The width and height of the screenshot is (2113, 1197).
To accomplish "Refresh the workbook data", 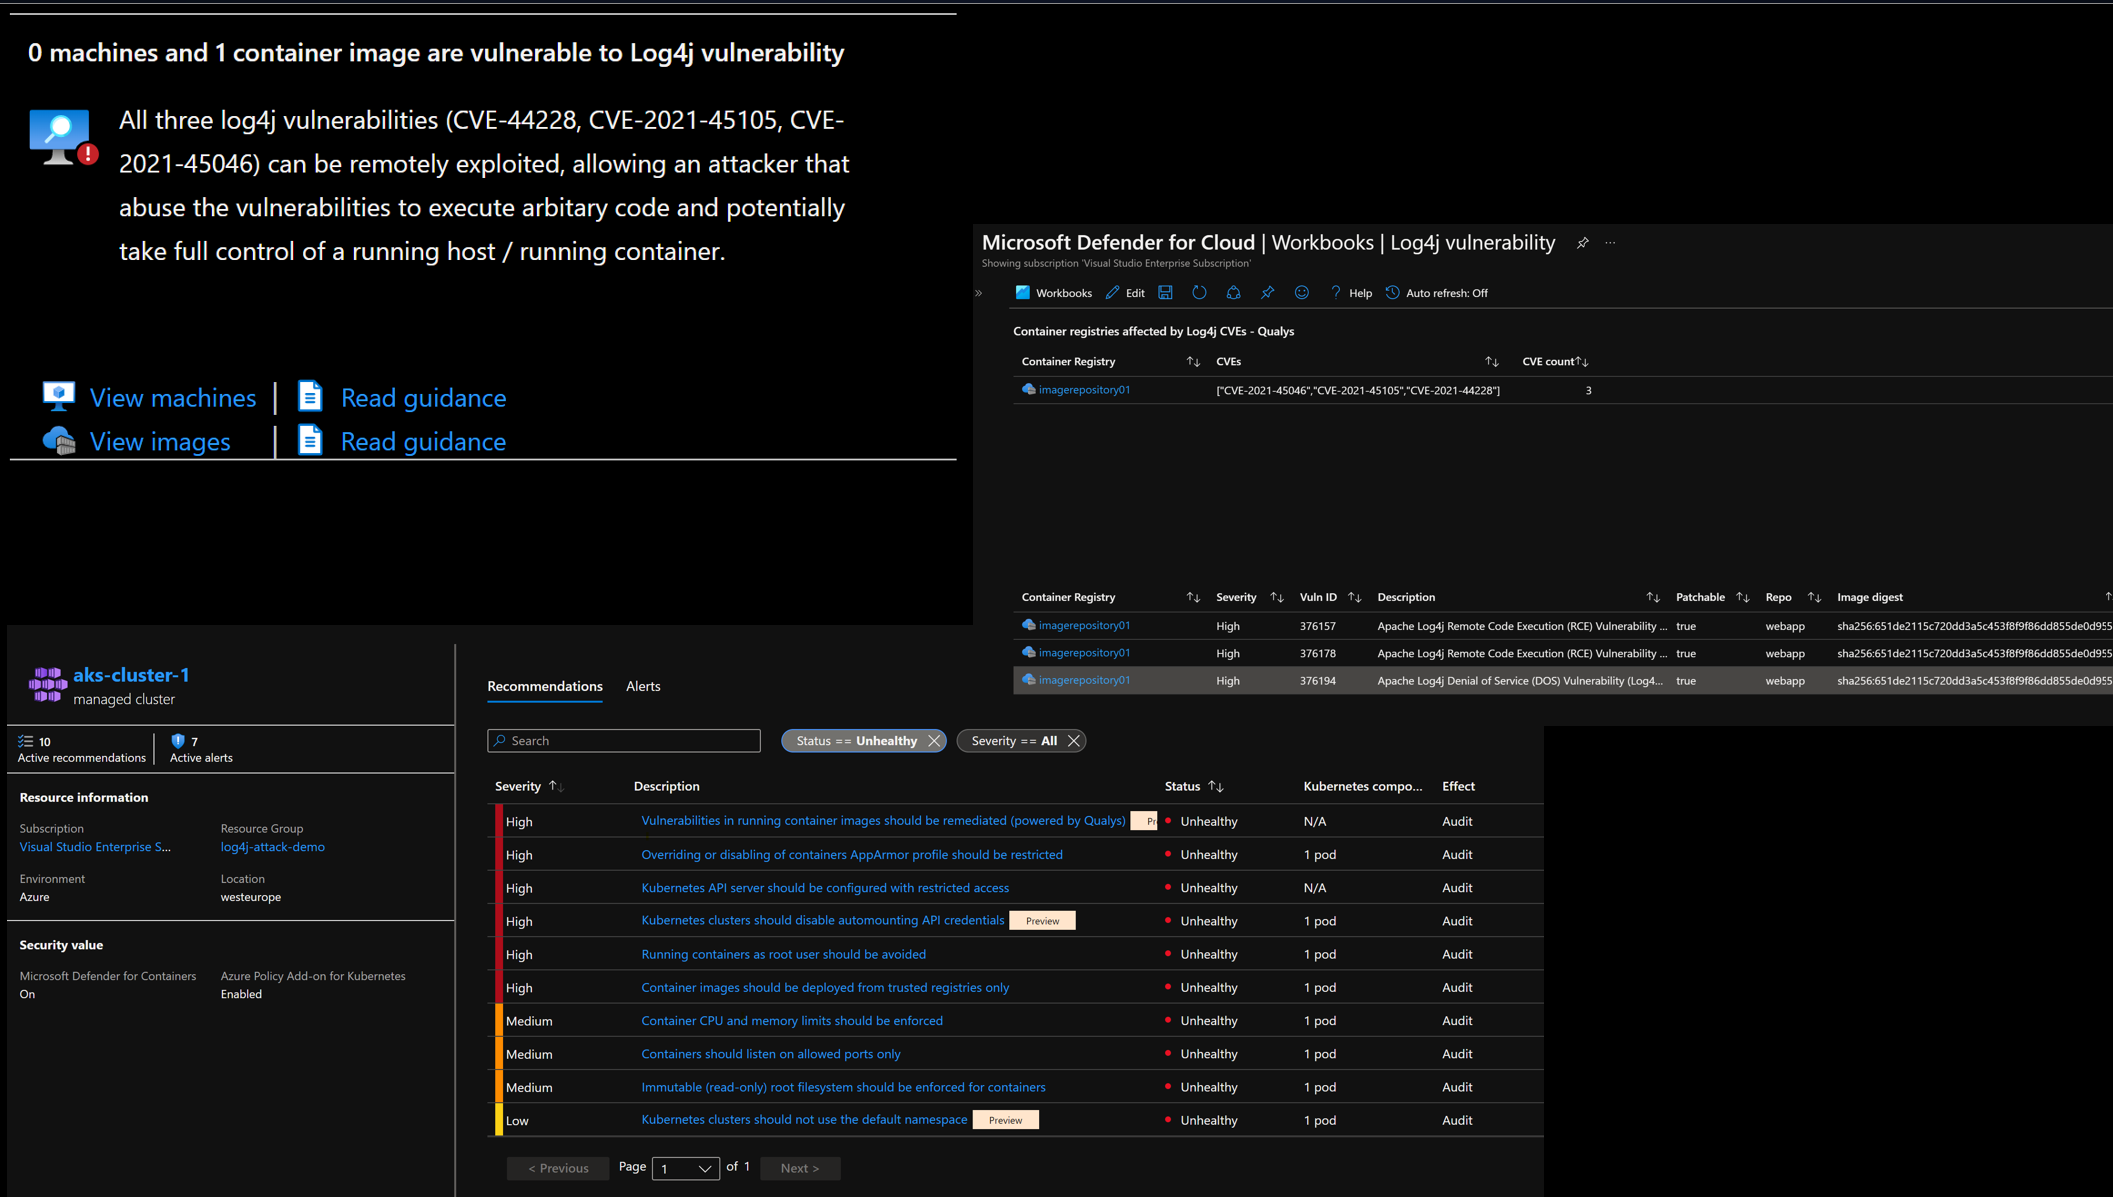I will coord(1199,292).
